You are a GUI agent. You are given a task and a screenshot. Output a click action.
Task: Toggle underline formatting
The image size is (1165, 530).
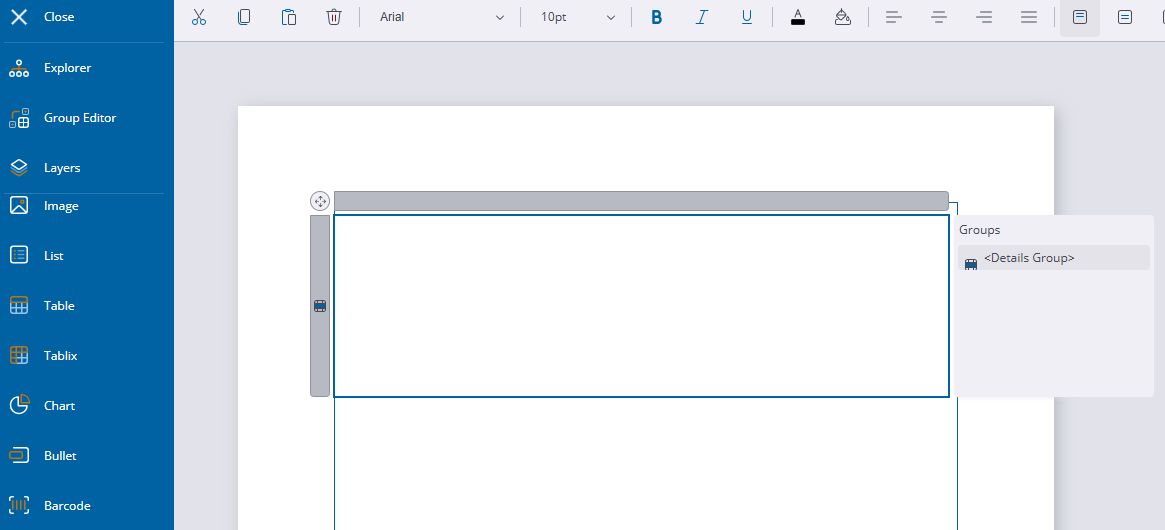click(747, 17)
